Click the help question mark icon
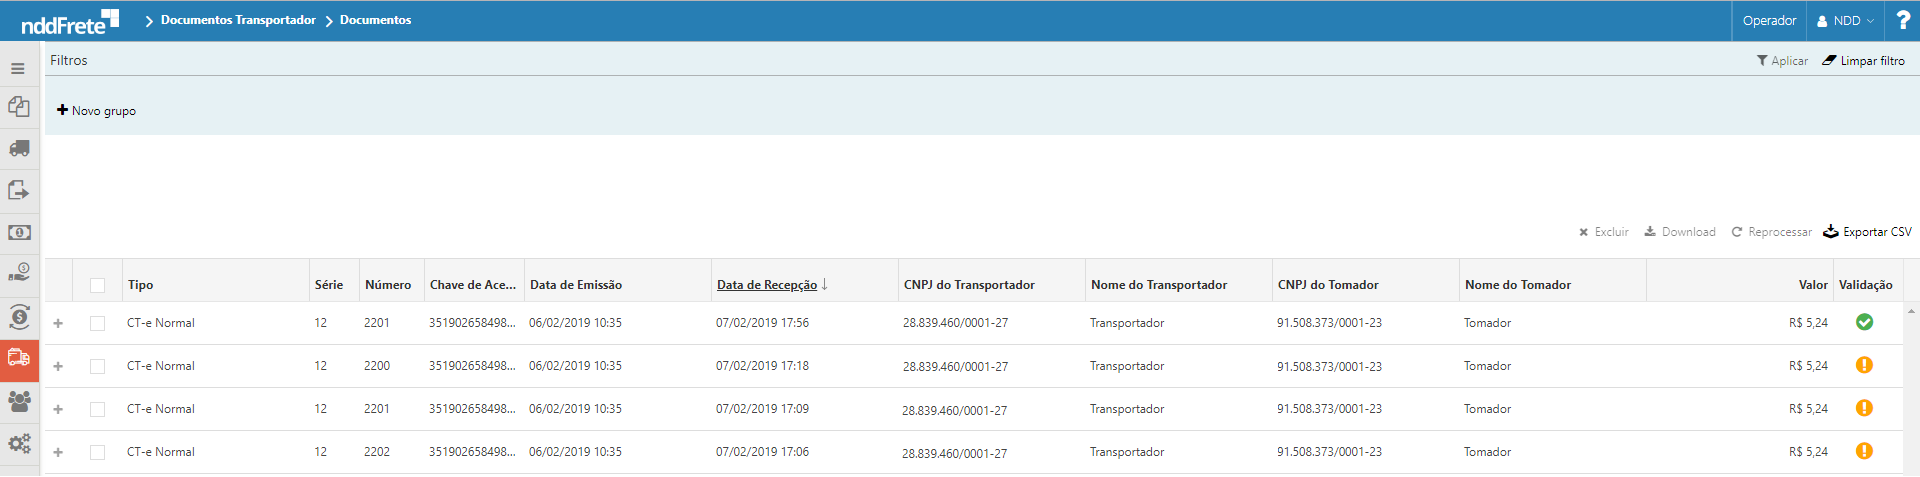 [x=1902, y=20]
